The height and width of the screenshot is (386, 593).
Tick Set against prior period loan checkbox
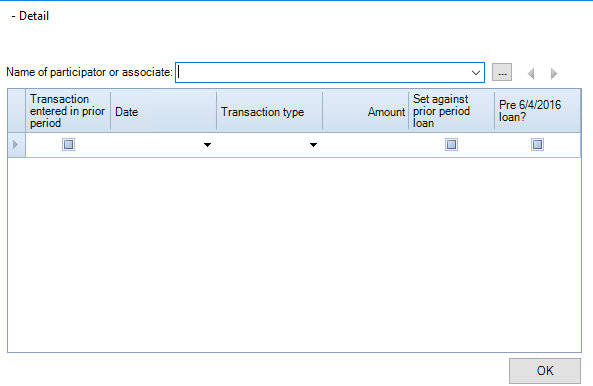[x=451, y=144]
